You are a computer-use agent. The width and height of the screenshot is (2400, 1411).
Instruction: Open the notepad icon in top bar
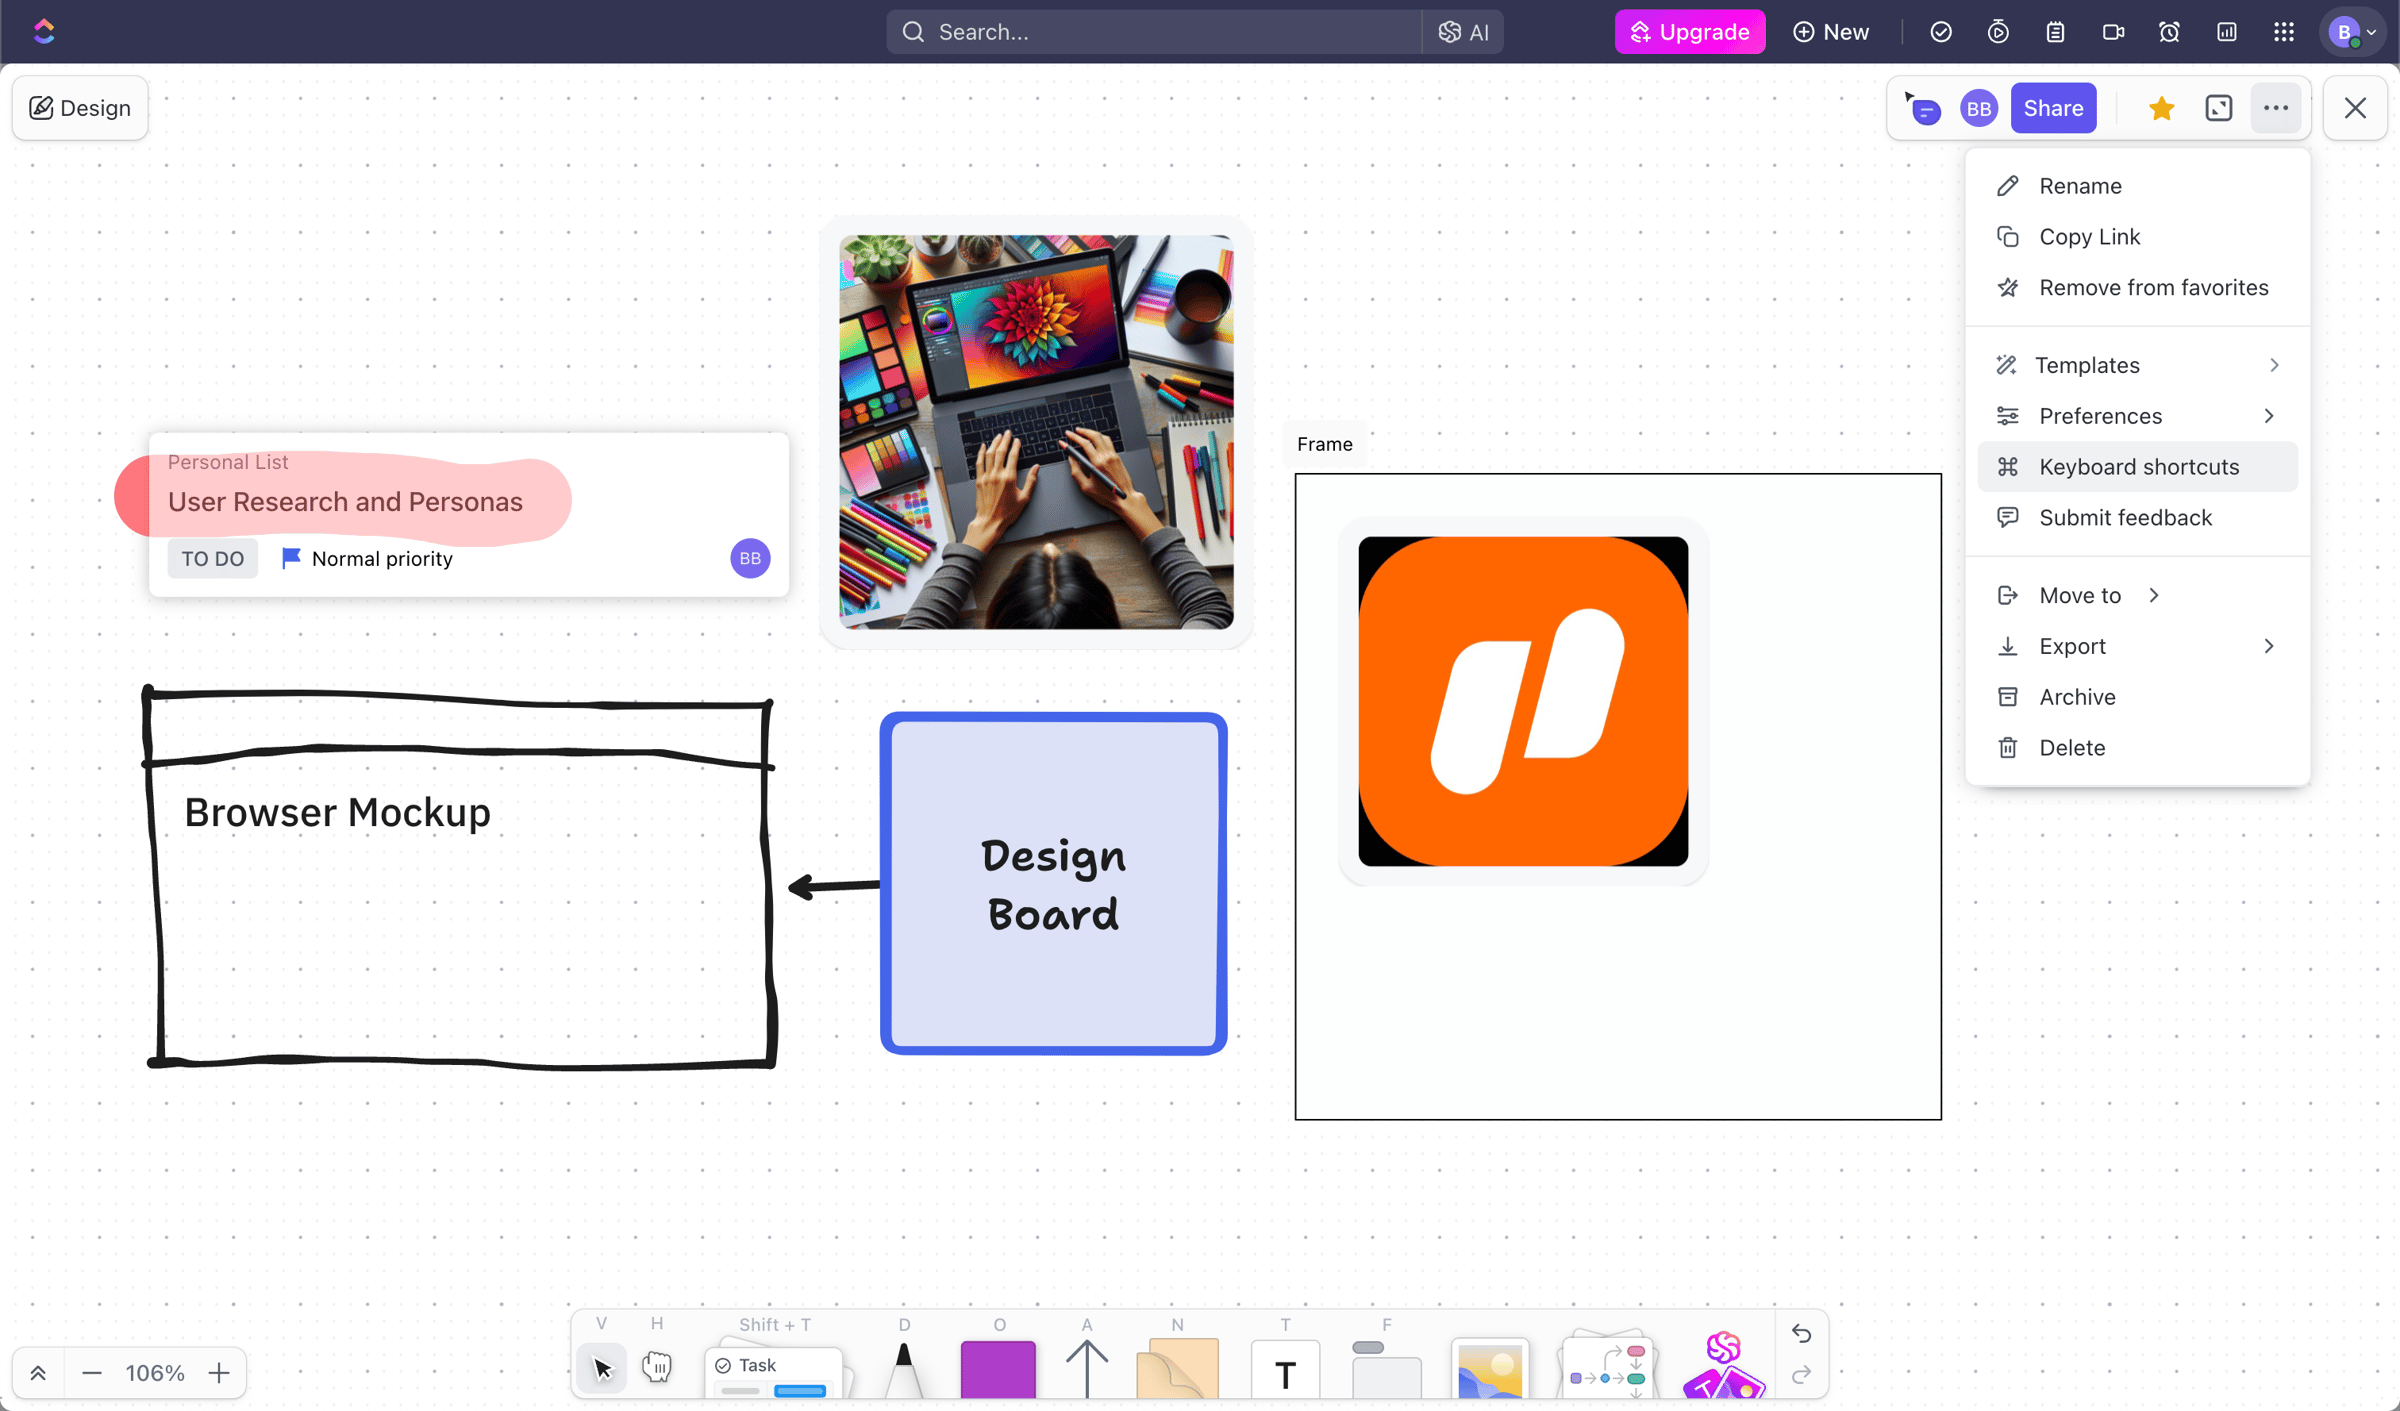2054,32
